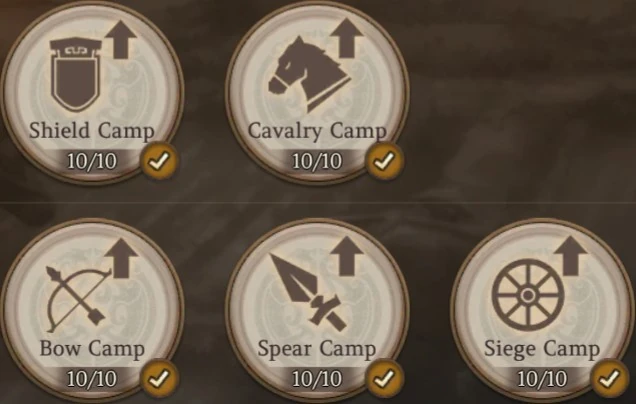Click the upgrade arrow on Shield Camp
Screen dimensions: 636x404
tap(120, 40)
